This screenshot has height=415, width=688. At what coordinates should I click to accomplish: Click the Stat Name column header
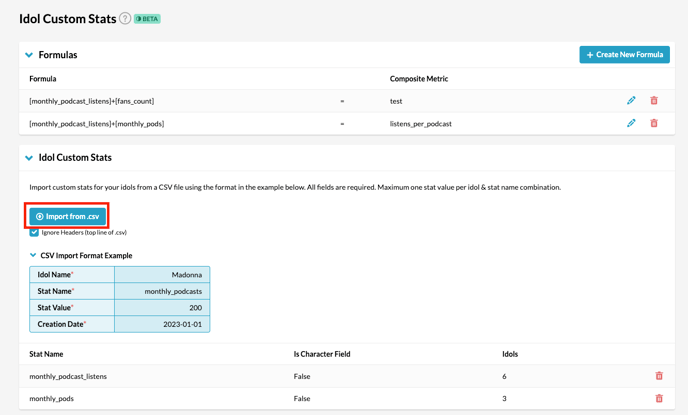46,354
